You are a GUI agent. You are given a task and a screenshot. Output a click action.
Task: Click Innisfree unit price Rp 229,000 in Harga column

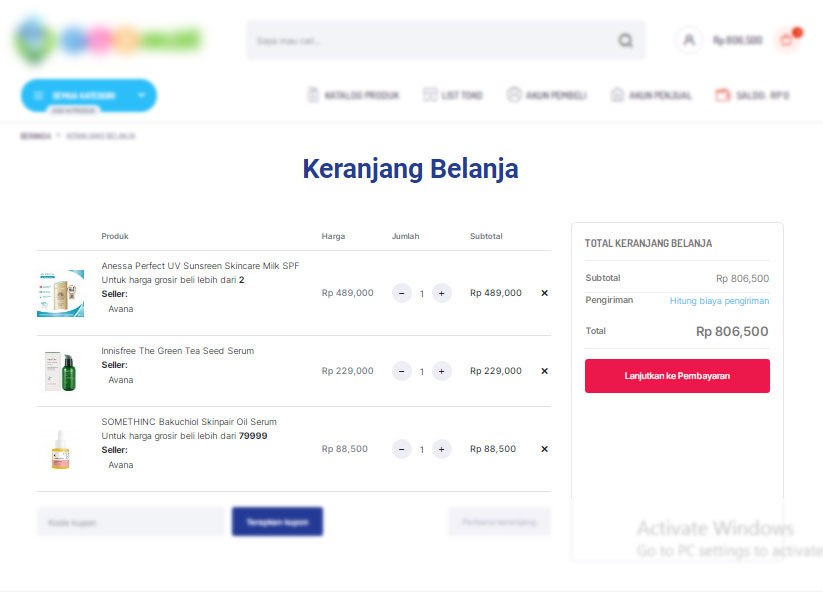(347, 371)
